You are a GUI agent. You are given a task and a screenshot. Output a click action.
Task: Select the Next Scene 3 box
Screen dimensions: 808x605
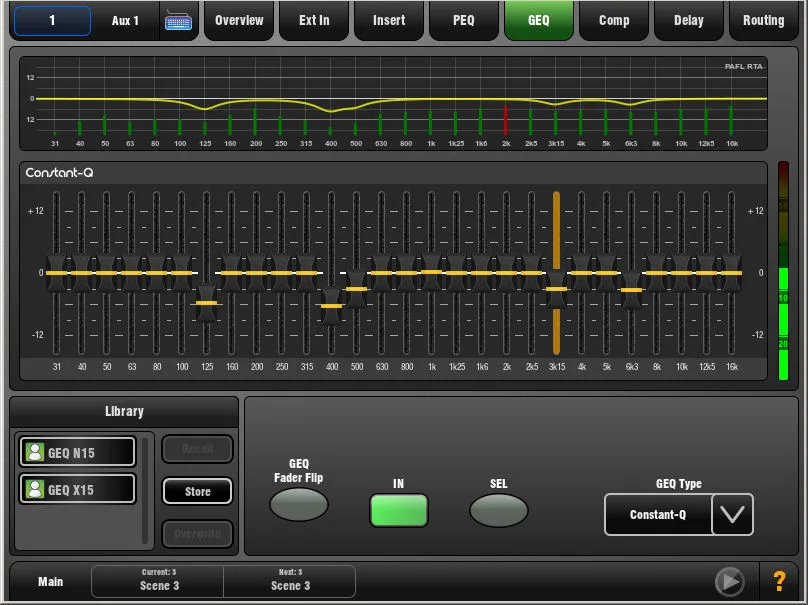point(290,581)
